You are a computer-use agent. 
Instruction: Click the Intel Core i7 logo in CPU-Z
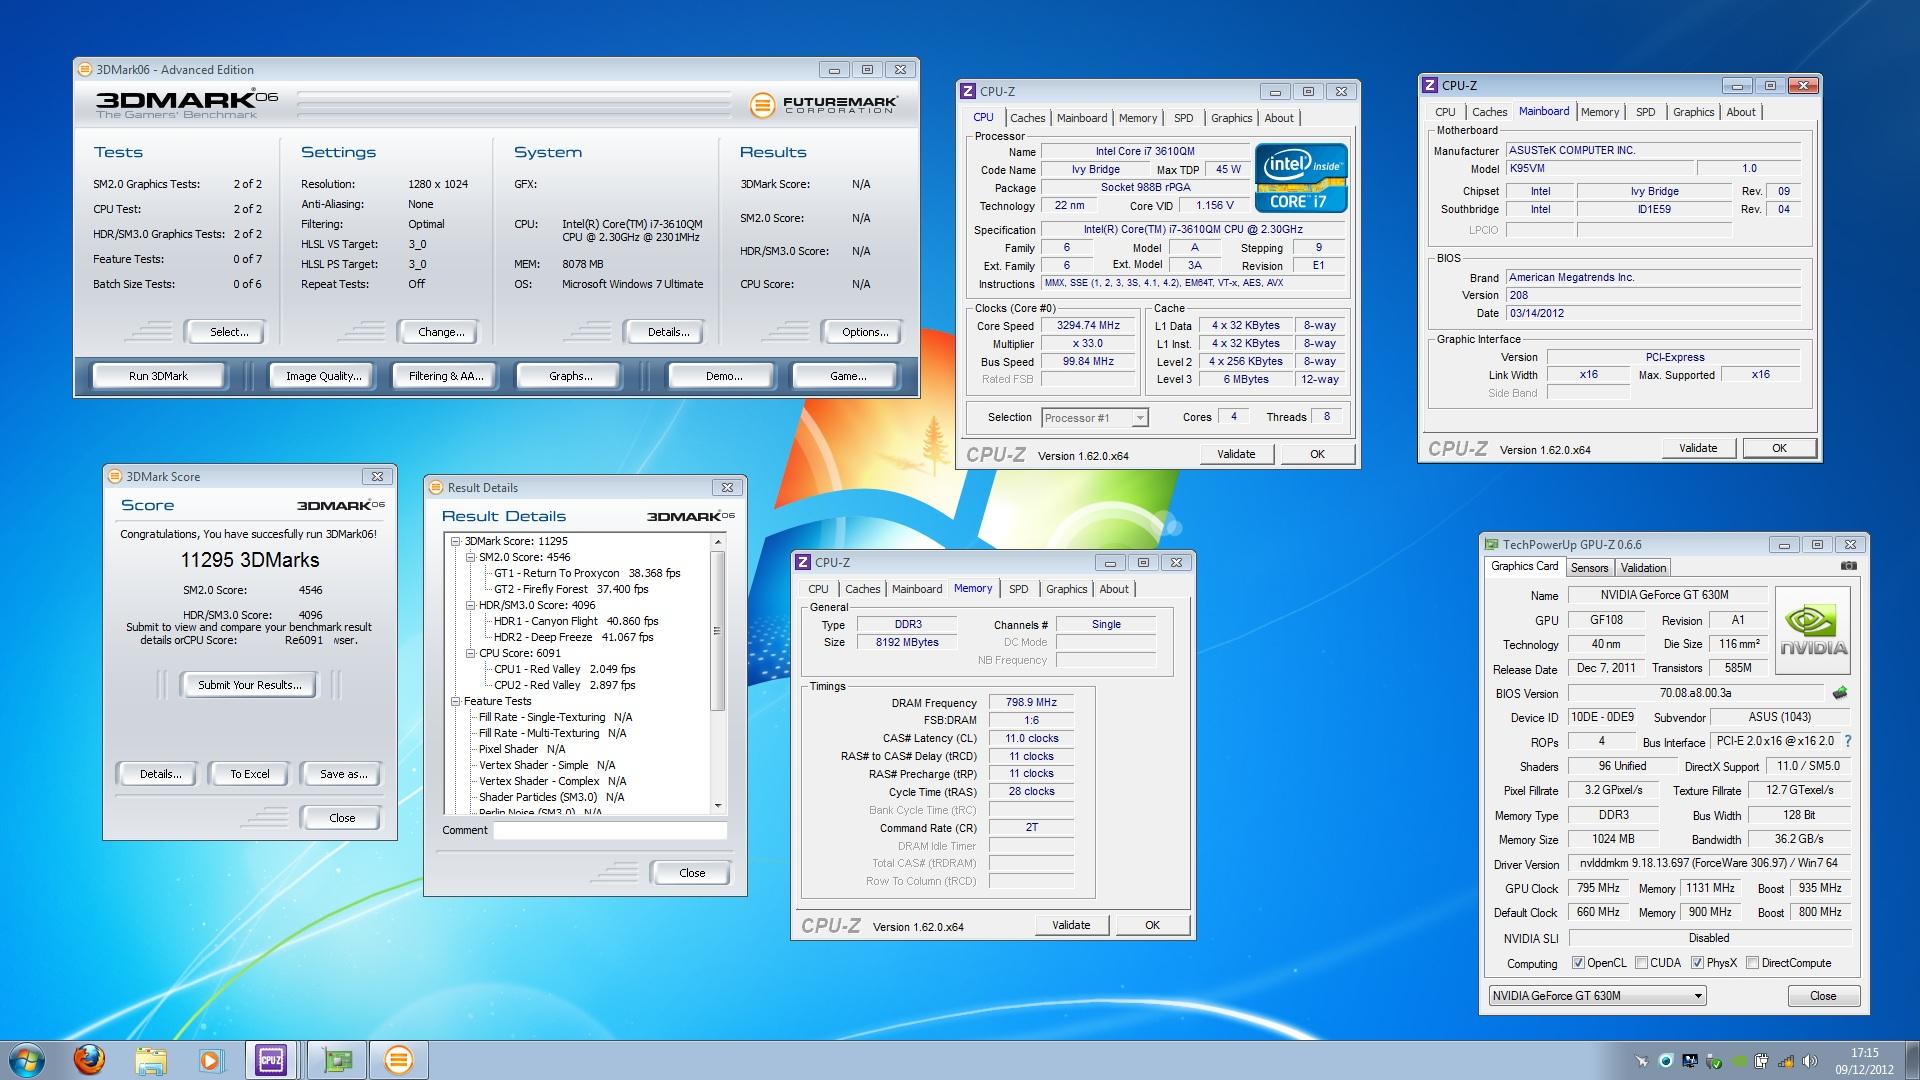click(1301, 178)
